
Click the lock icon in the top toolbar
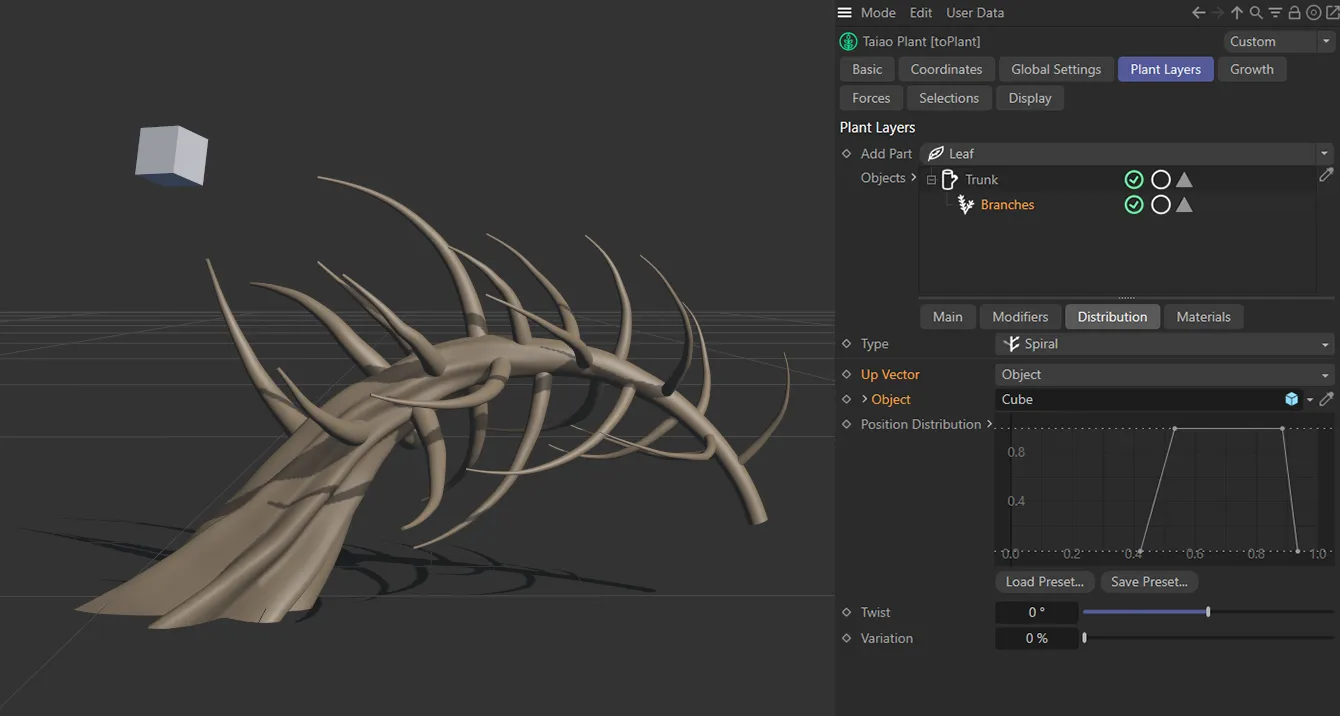click(1294, 12)
